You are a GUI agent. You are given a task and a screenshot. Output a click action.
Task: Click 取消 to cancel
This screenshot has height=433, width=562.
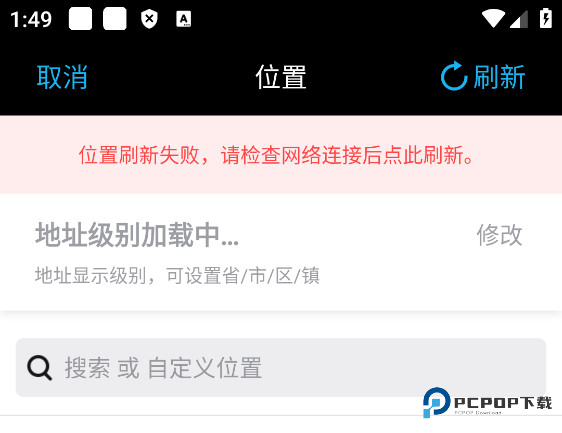[62, 77]
